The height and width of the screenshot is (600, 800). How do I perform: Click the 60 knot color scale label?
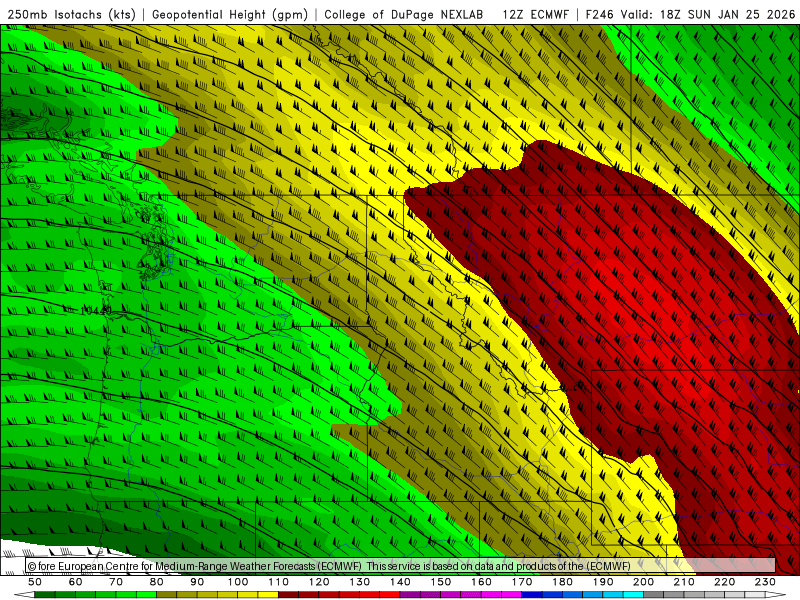pos(76,582)
